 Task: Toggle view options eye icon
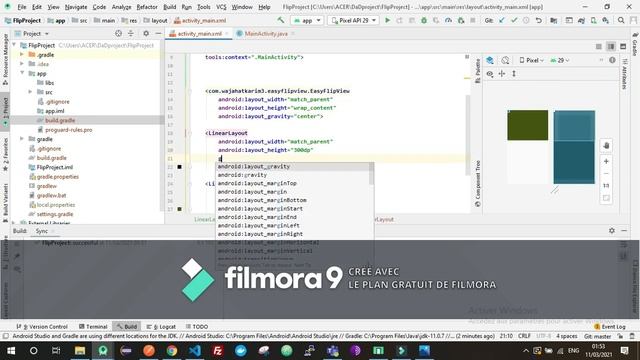tap(490, 74)
